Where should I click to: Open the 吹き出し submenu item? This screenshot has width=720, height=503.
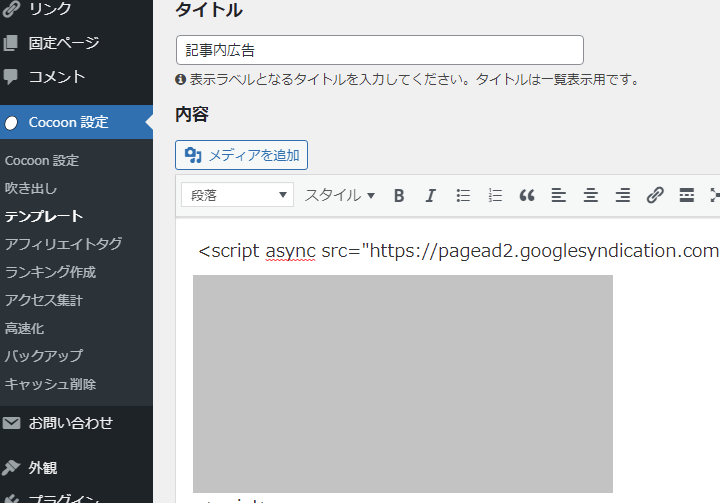pyautogui.click(x=31, y=188)
